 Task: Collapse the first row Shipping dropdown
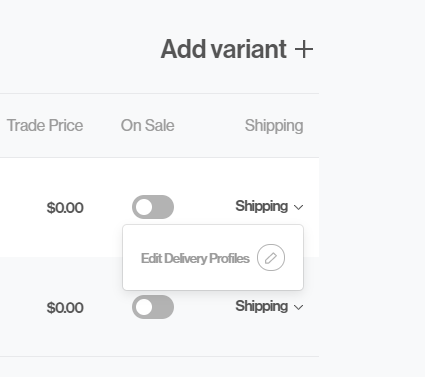269,206
